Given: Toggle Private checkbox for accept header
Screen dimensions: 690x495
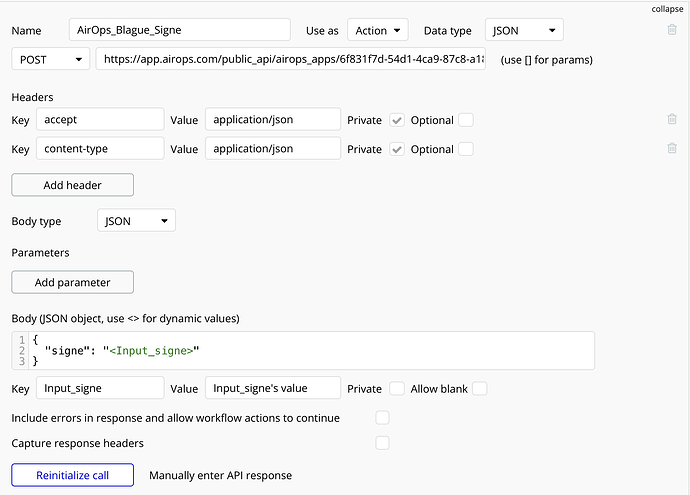Looking at the screenshot, I should point(397,120).
